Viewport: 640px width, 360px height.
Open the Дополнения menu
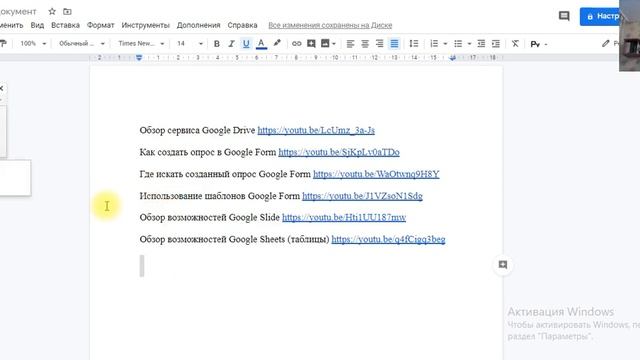point(198,25)
